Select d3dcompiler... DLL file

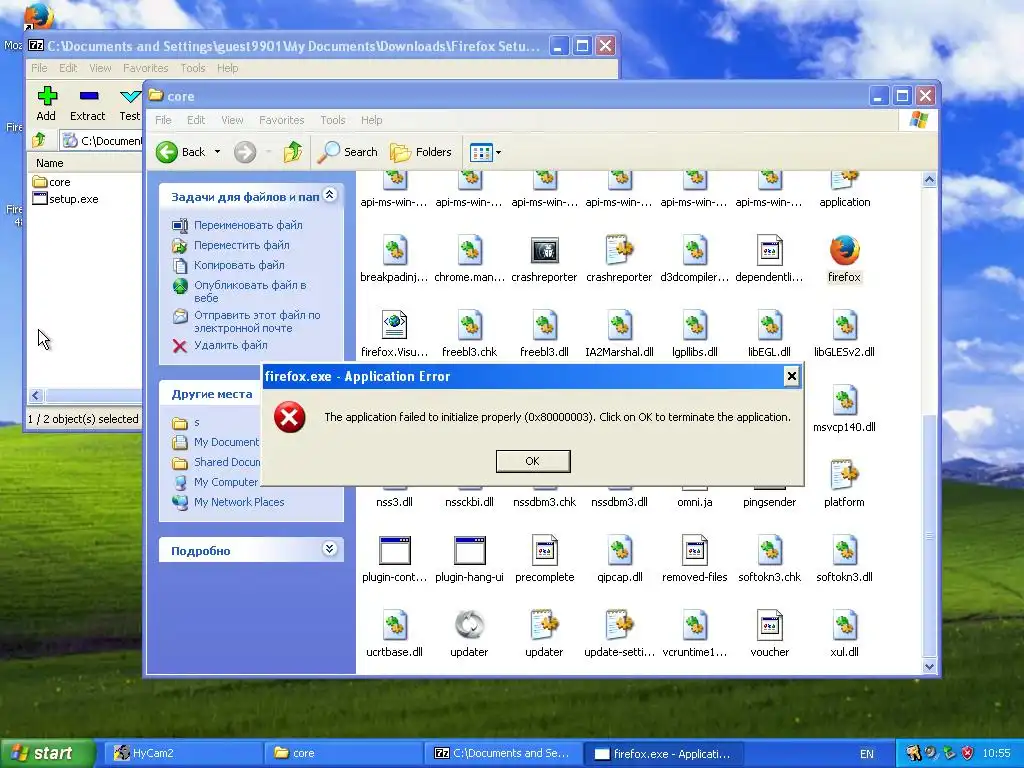point(694,259)
